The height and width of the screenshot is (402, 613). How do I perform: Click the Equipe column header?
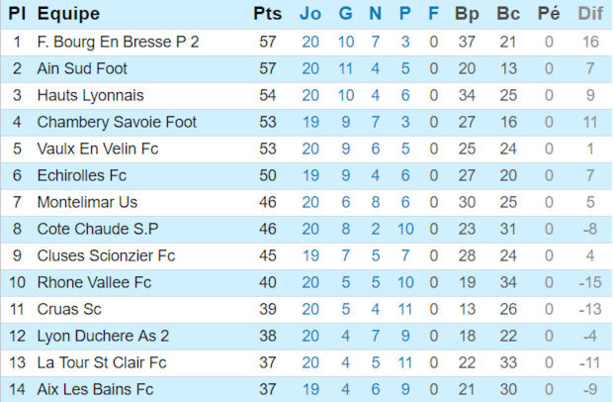[68, 14]
